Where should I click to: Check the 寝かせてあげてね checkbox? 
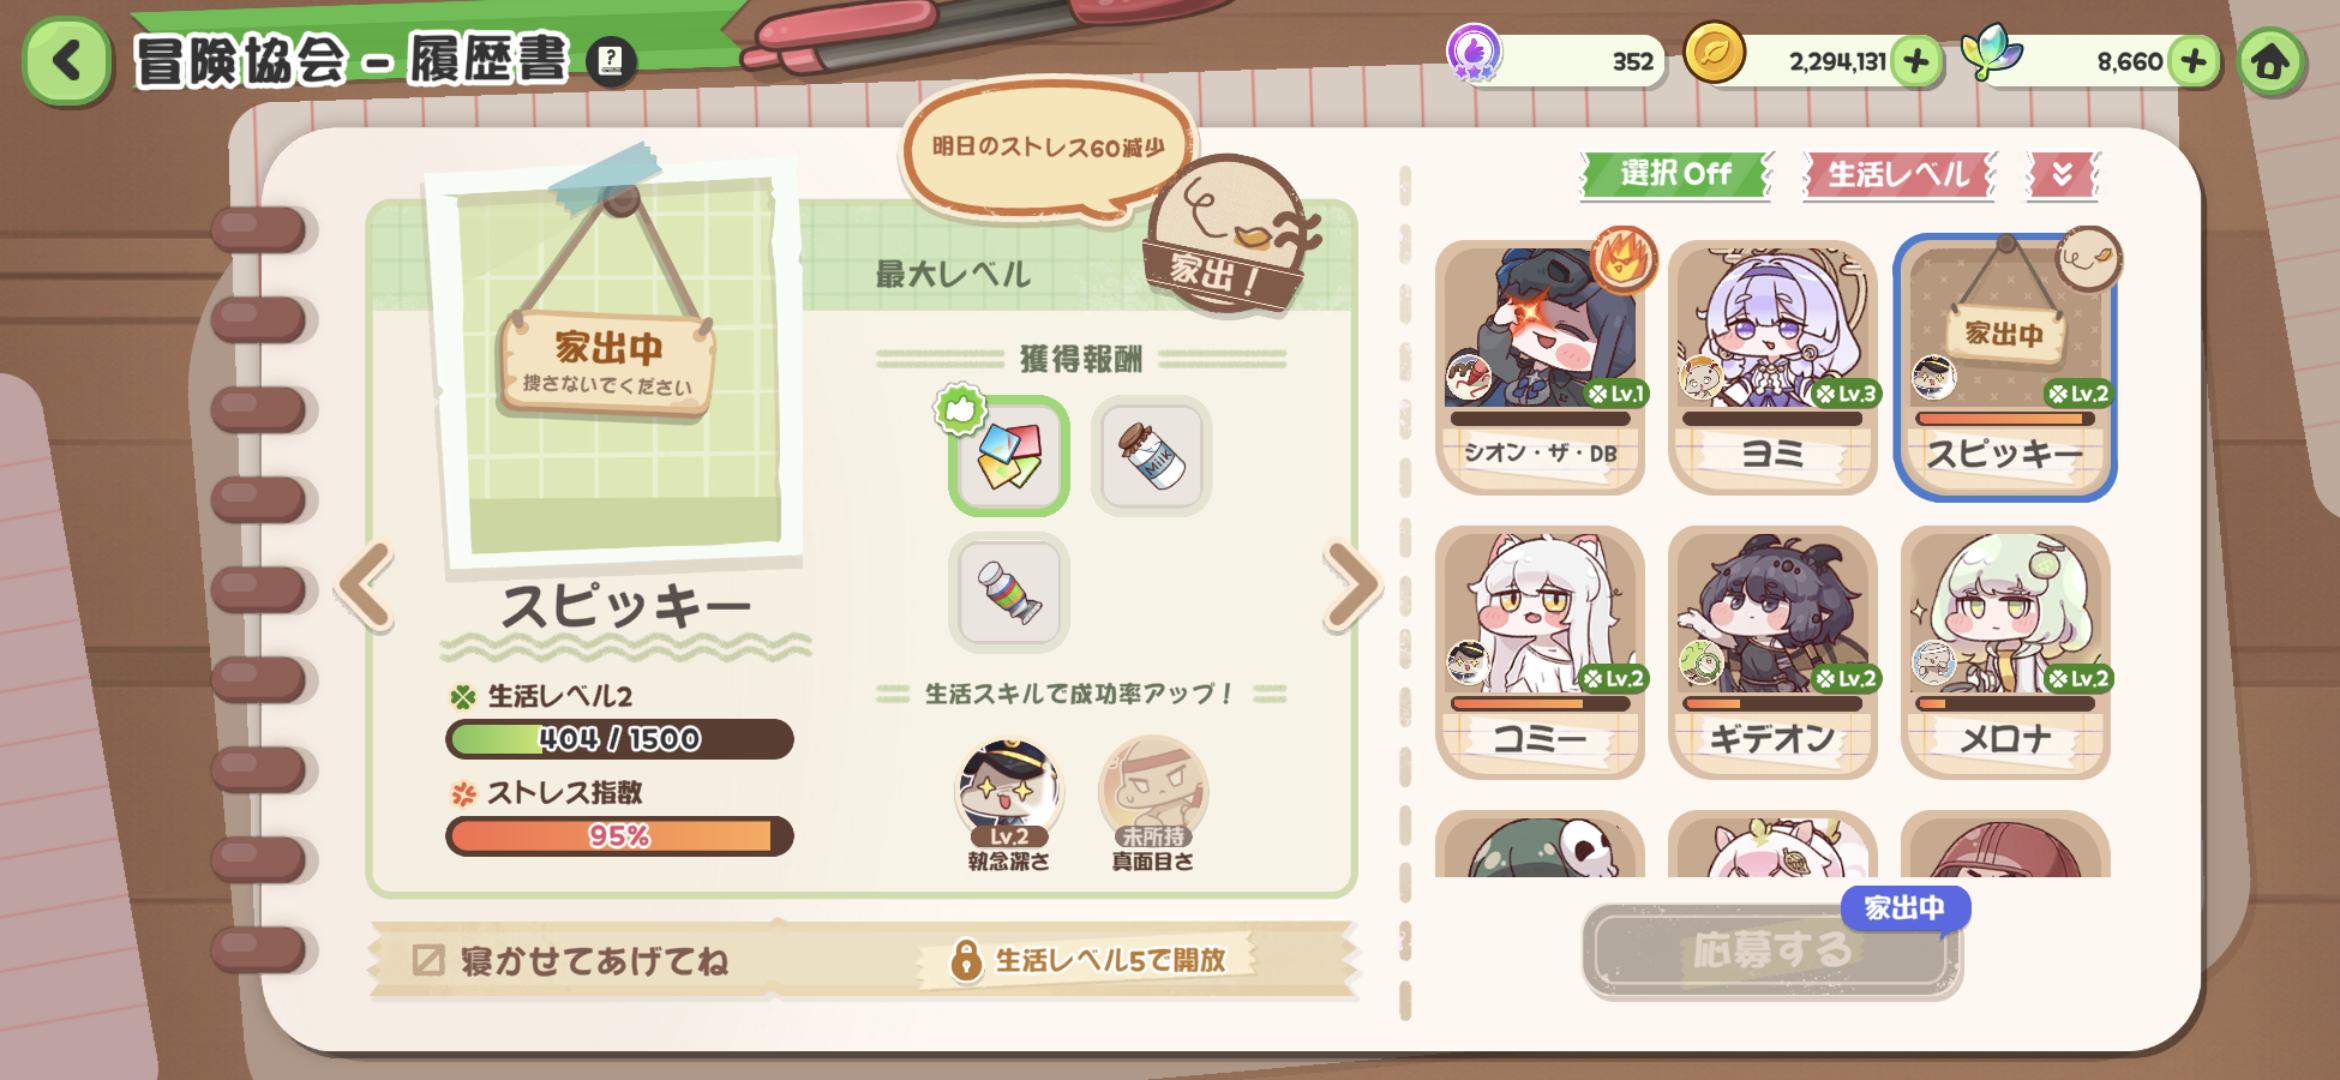click(428, 960)
